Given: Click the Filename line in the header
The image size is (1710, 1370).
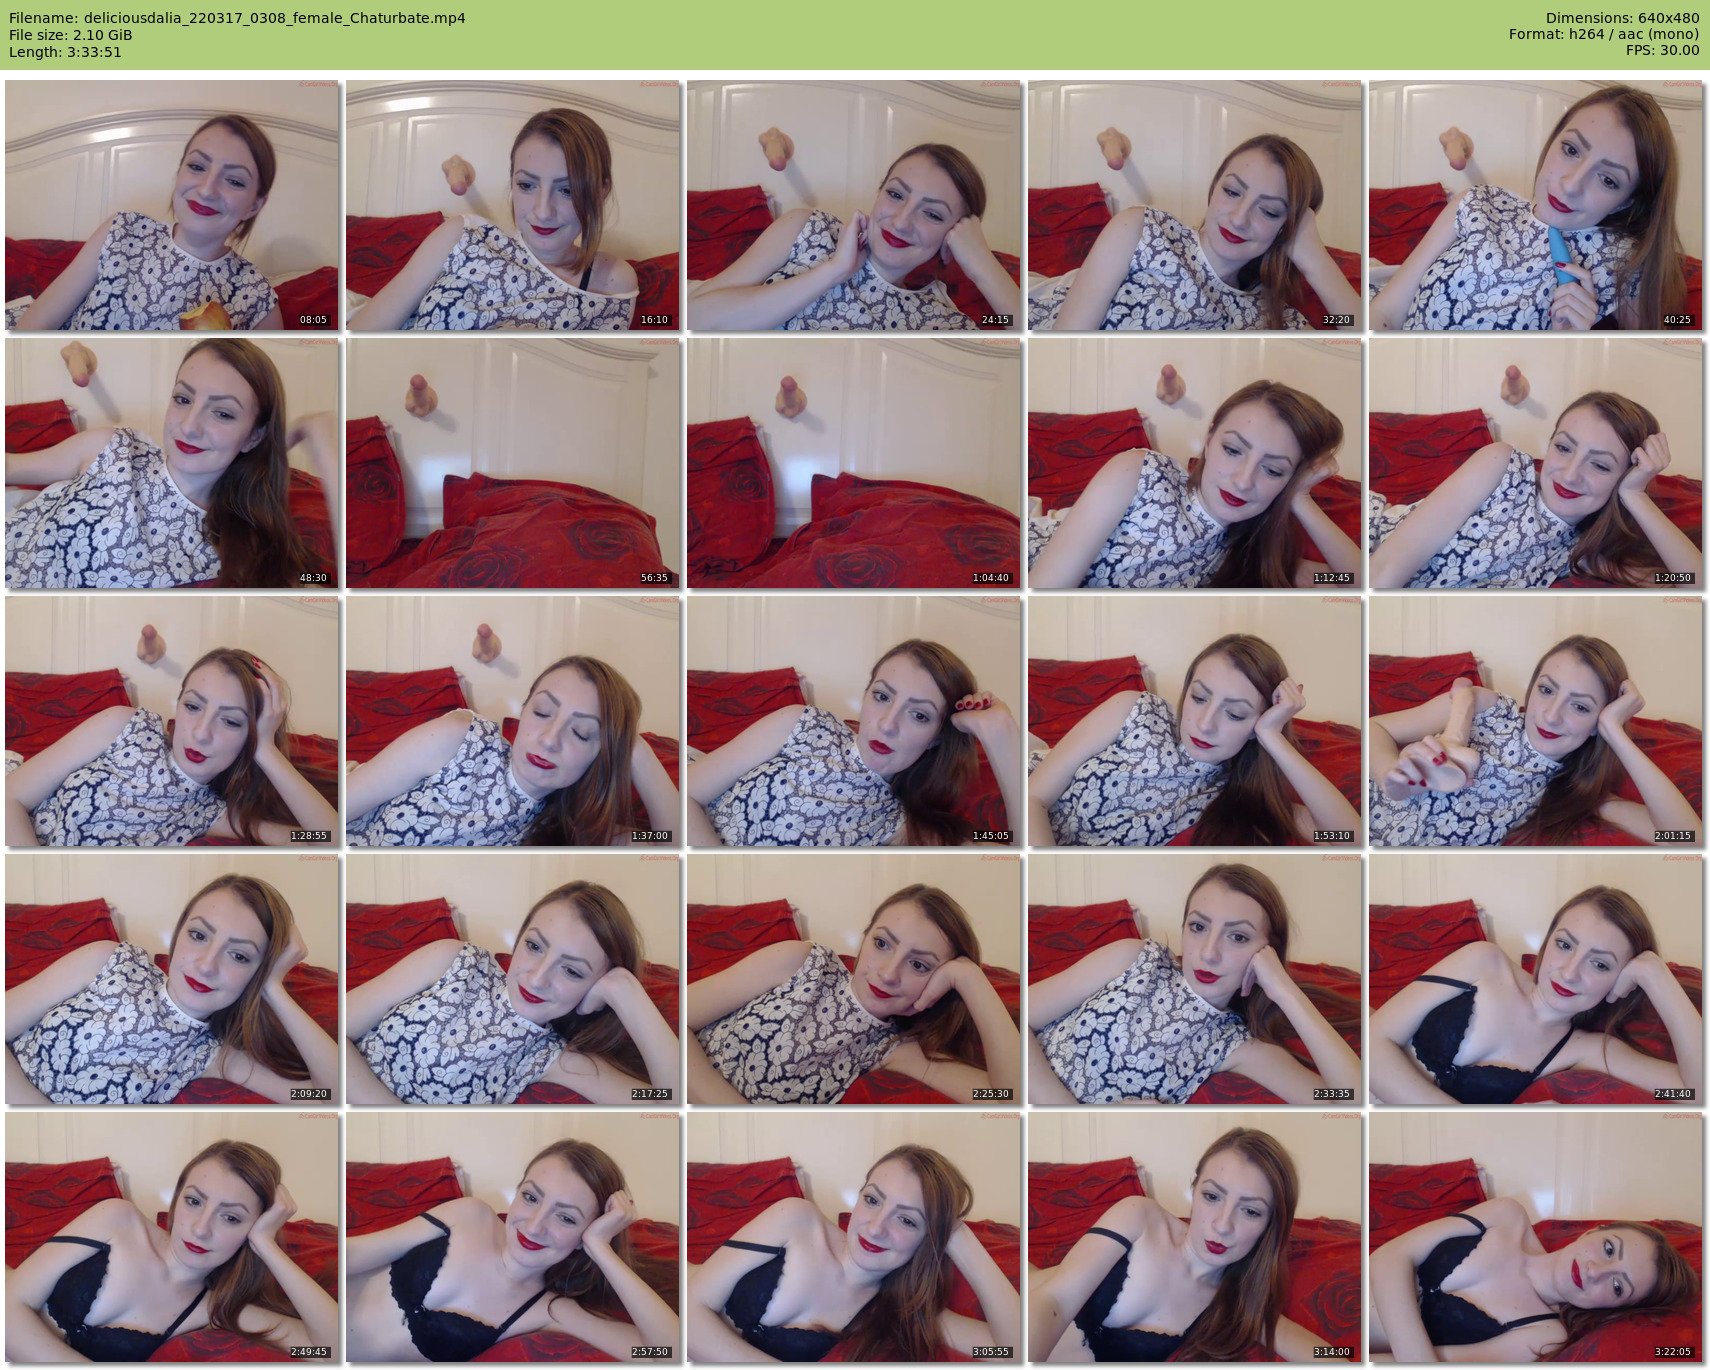Looking at the screenshot, I should coord(237,18).
